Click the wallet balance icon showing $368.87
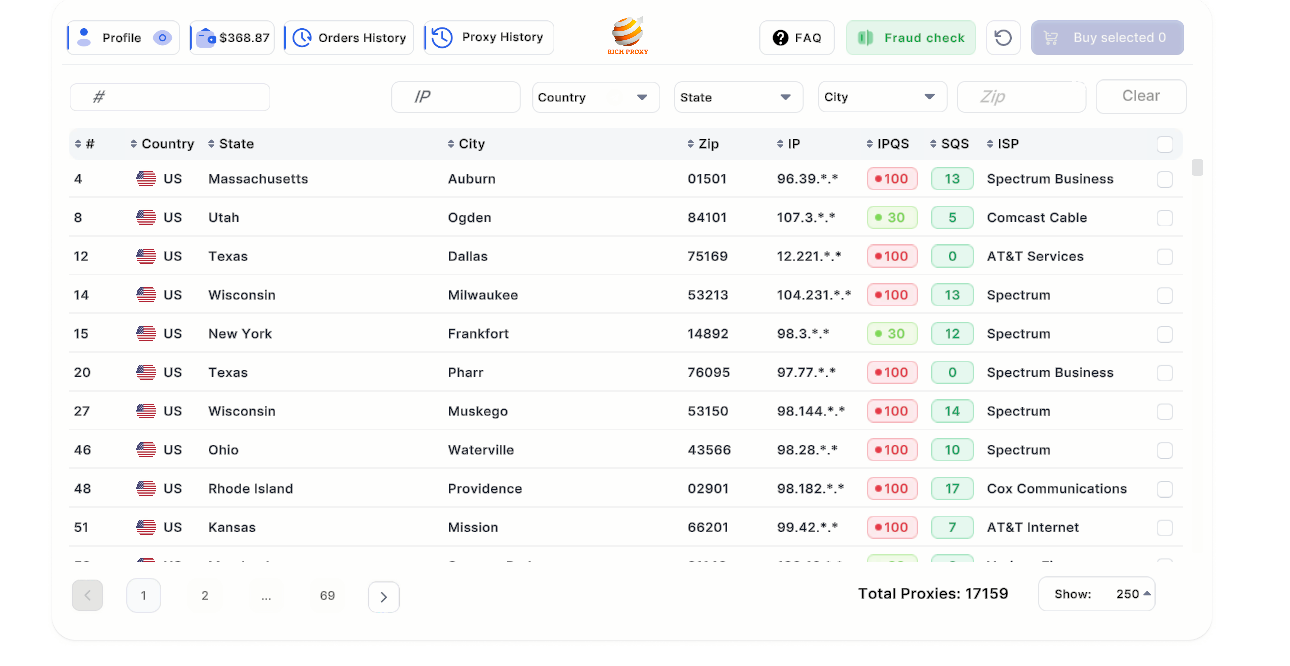This screenshot has width=1290, height=666. 206,38
